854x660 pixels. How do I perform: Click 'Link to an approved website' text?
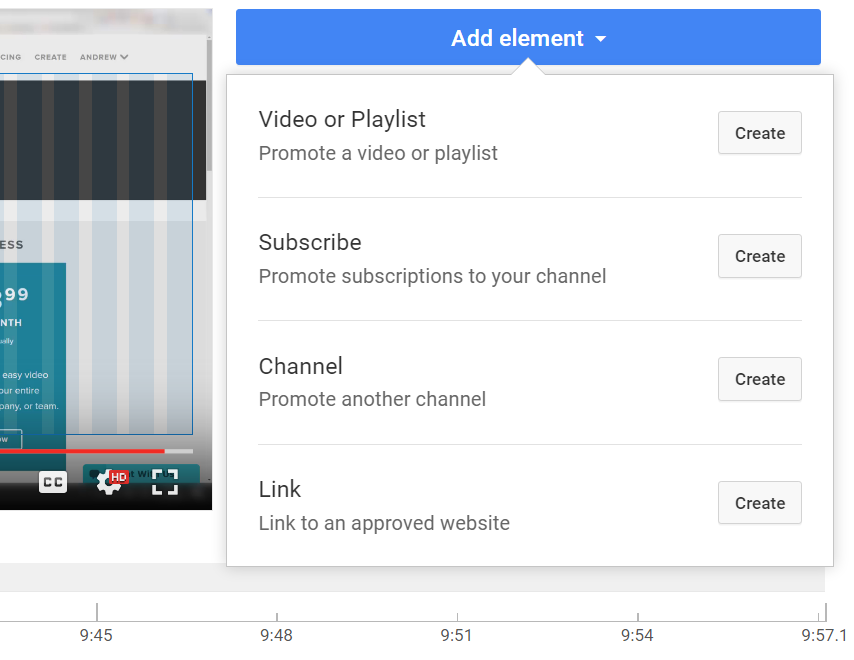tap(384, 523)
